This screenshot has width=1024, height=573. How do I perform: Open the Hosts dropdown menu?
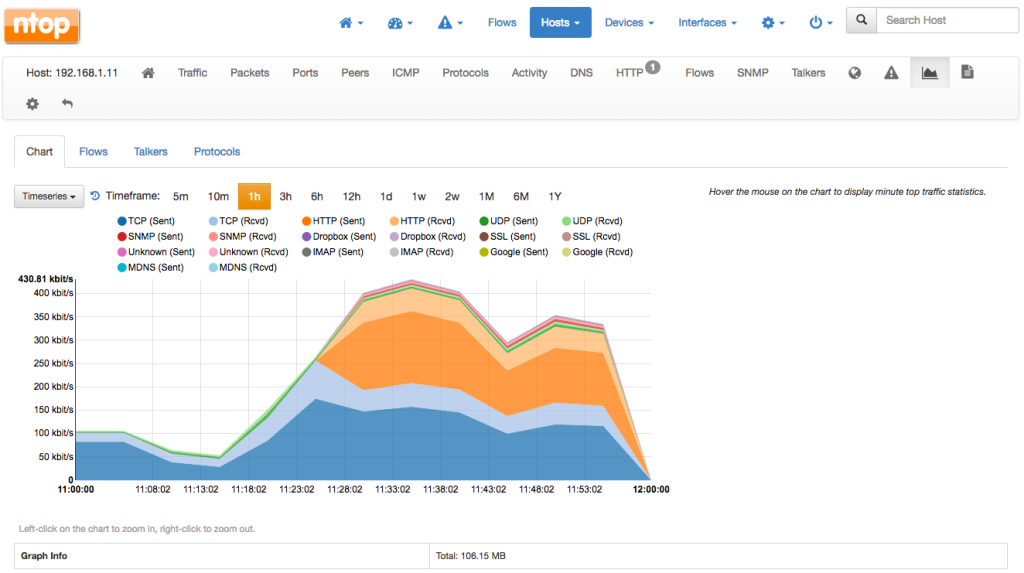560,22
